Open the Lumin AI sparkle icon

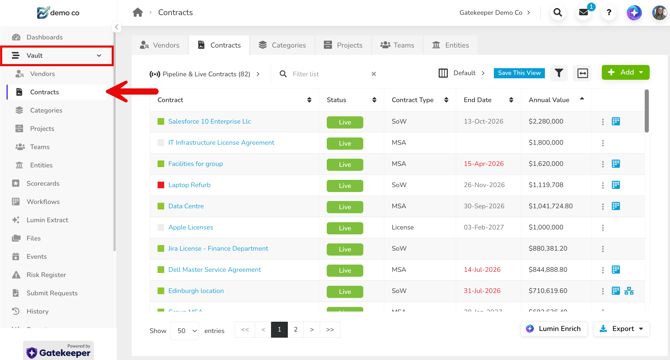click(634, 12)
